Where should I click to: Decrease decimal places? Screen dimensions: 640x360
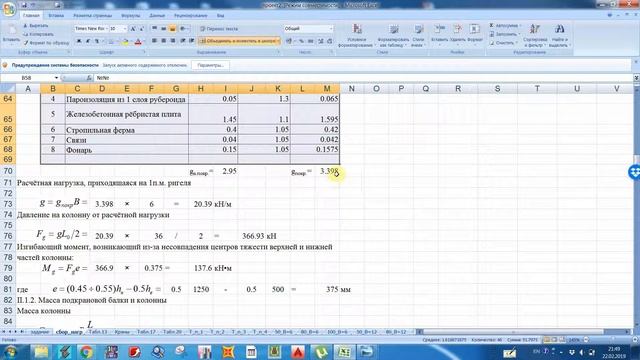click(329, 41)
